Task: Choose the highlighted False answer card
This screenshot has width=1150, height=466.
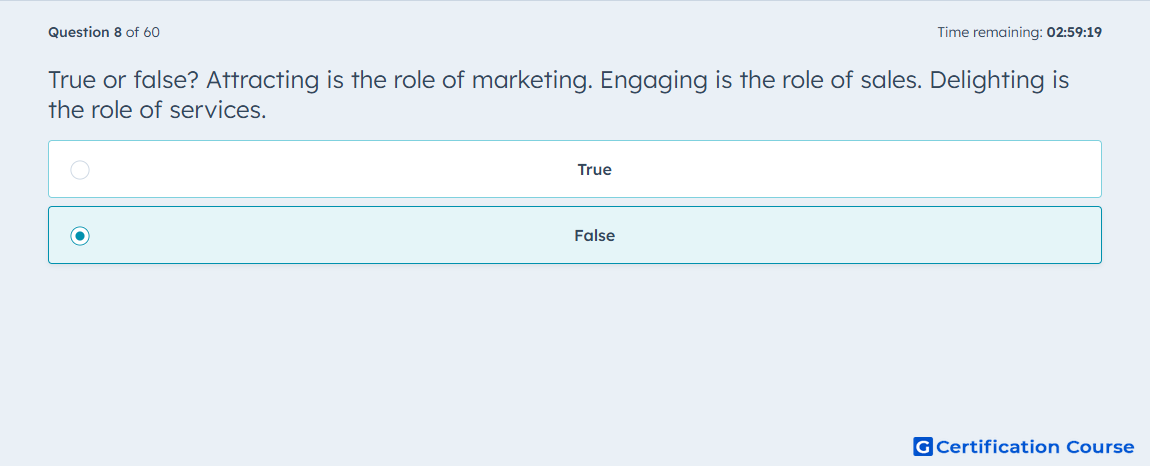Action: click(x=574, y=235)
